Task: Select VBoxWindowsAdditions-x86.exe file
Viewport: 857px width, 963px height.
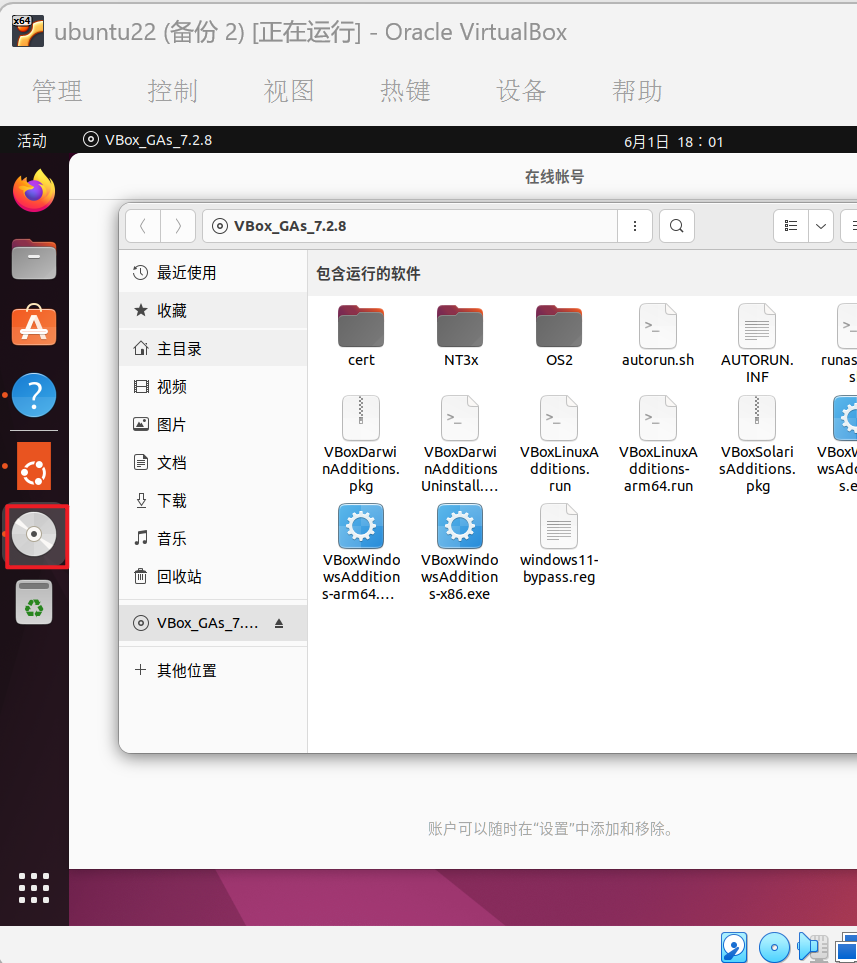Action: pos(460,553)
